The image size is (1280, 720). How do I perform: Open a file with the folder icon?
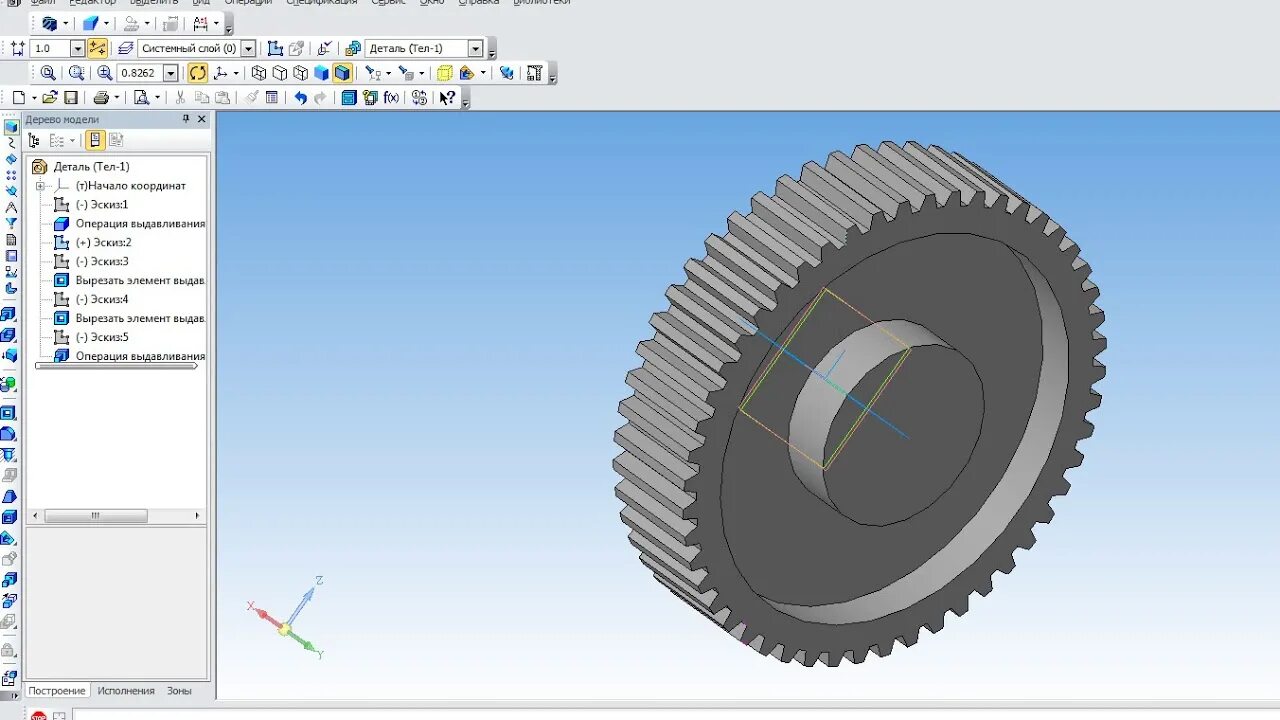tap(50, 97)
